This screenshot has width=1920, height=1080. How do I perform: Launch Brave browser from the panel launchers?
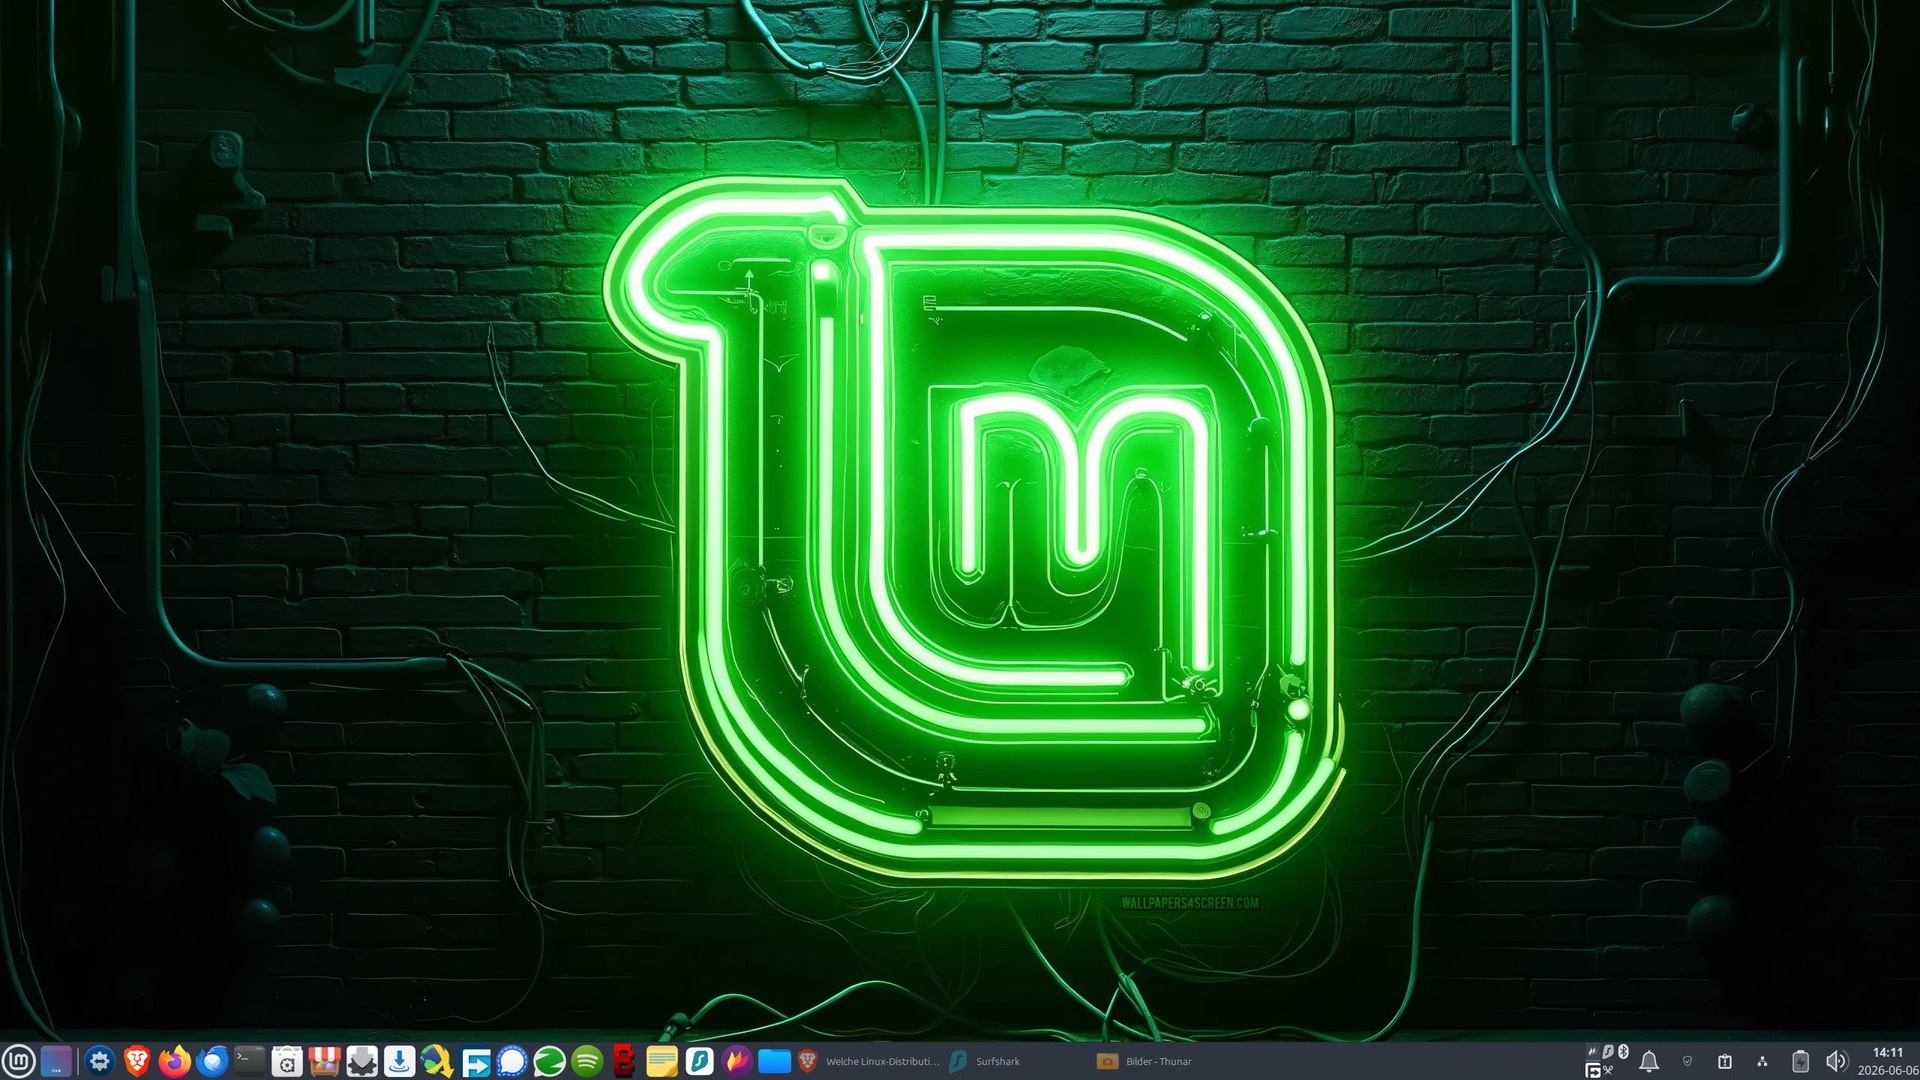point(137,1061)
